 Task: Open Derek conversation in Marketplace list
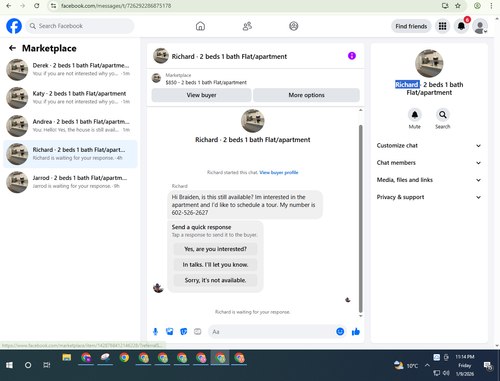tap(70, 70)
